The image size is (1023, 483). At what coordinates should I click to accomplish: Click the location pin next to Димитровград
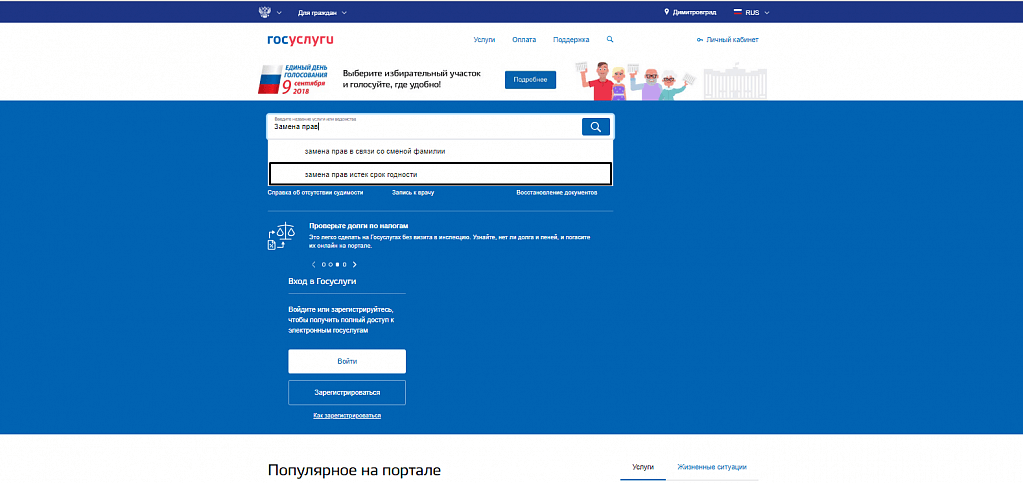pos(666,12)
